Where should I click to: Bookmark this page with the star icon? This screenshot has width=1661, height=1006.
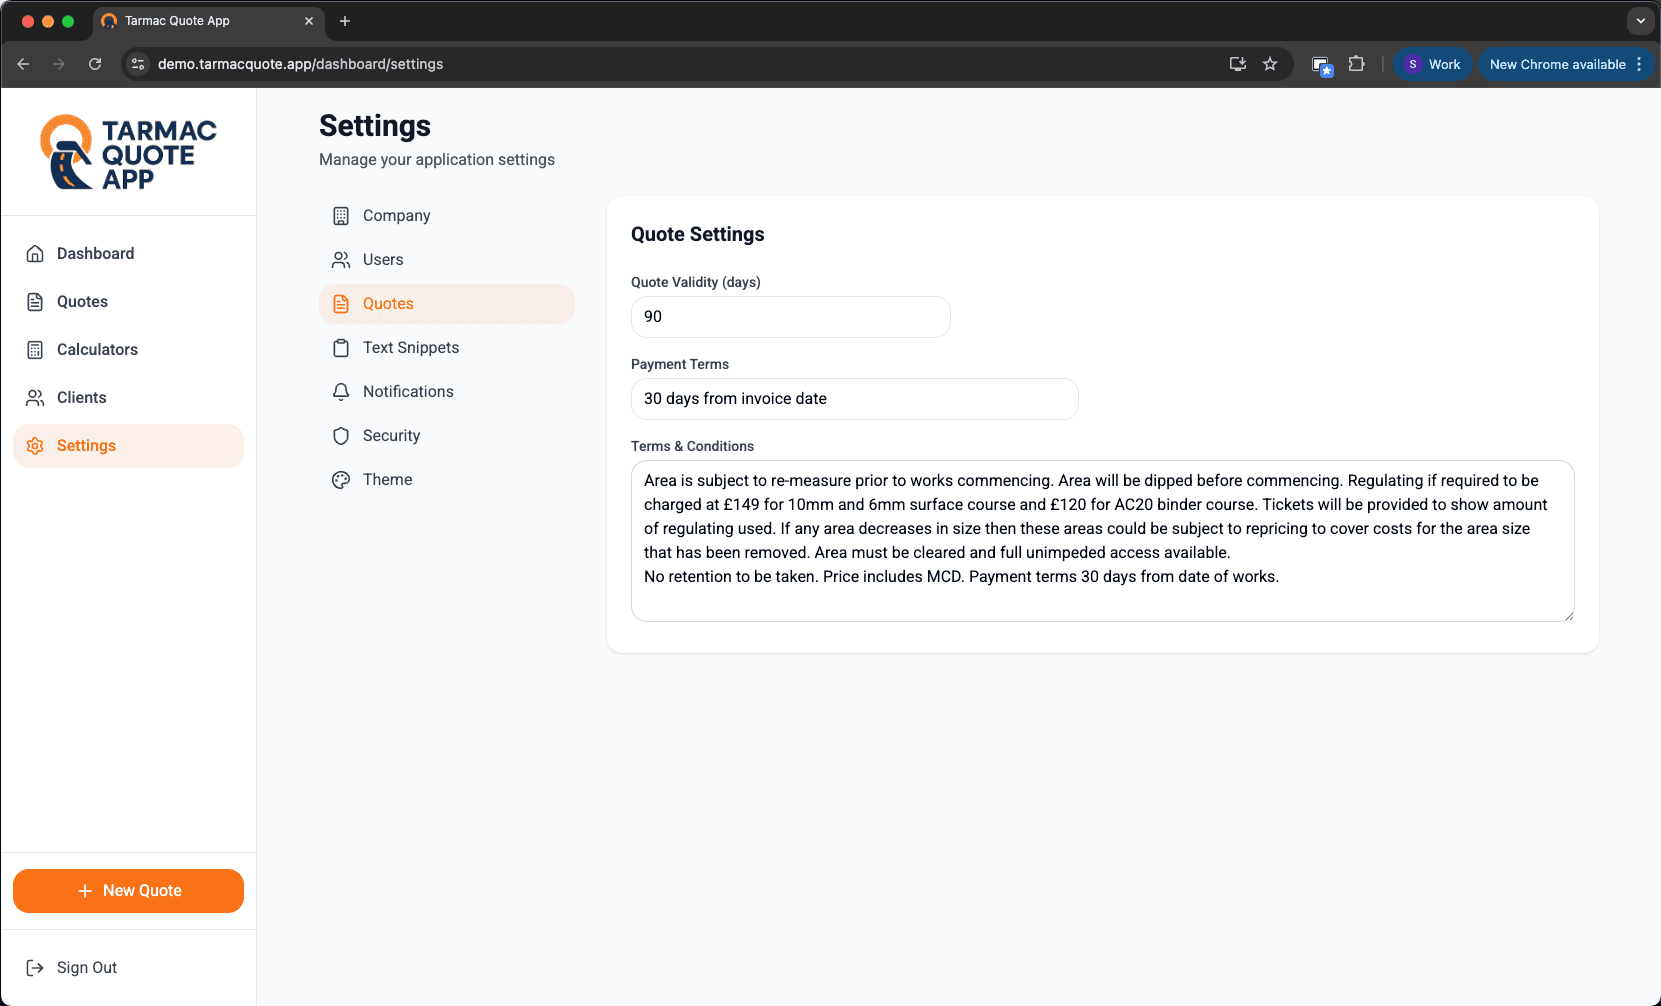pos(1270,64)
